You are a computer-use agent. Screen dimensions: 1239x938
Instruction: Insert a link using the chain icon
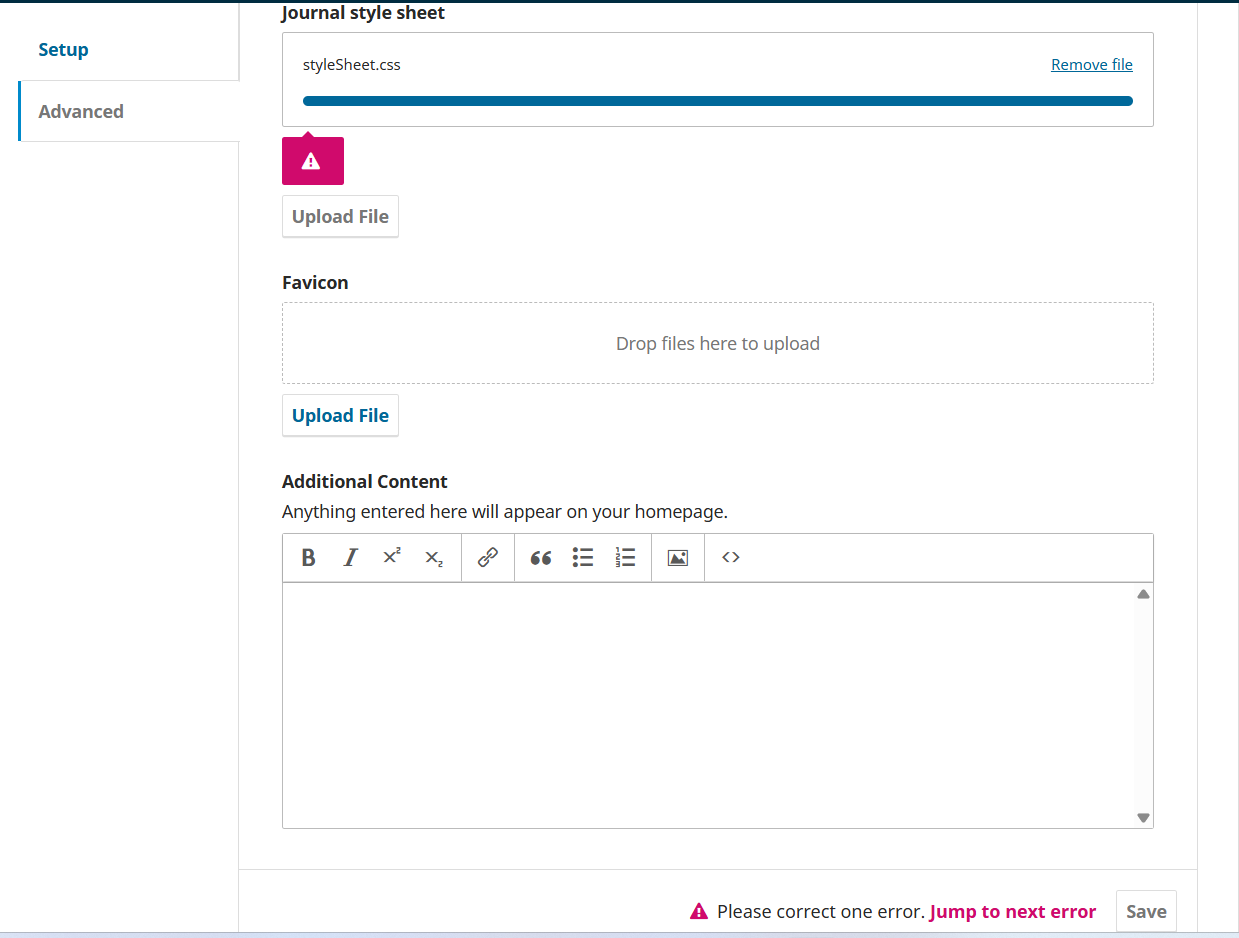(488, 558)
